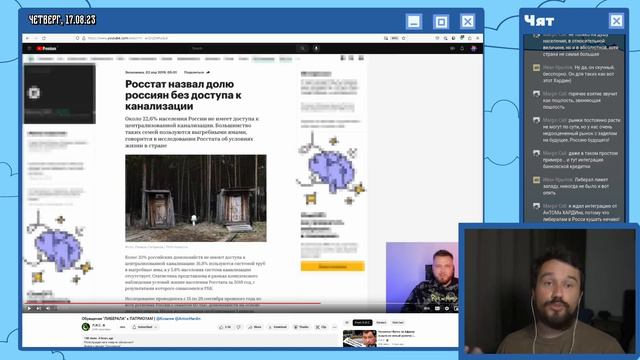Open the account avatar menu
Image resolution: width=640 pixels, height=360 pixels.
[473, 48]
